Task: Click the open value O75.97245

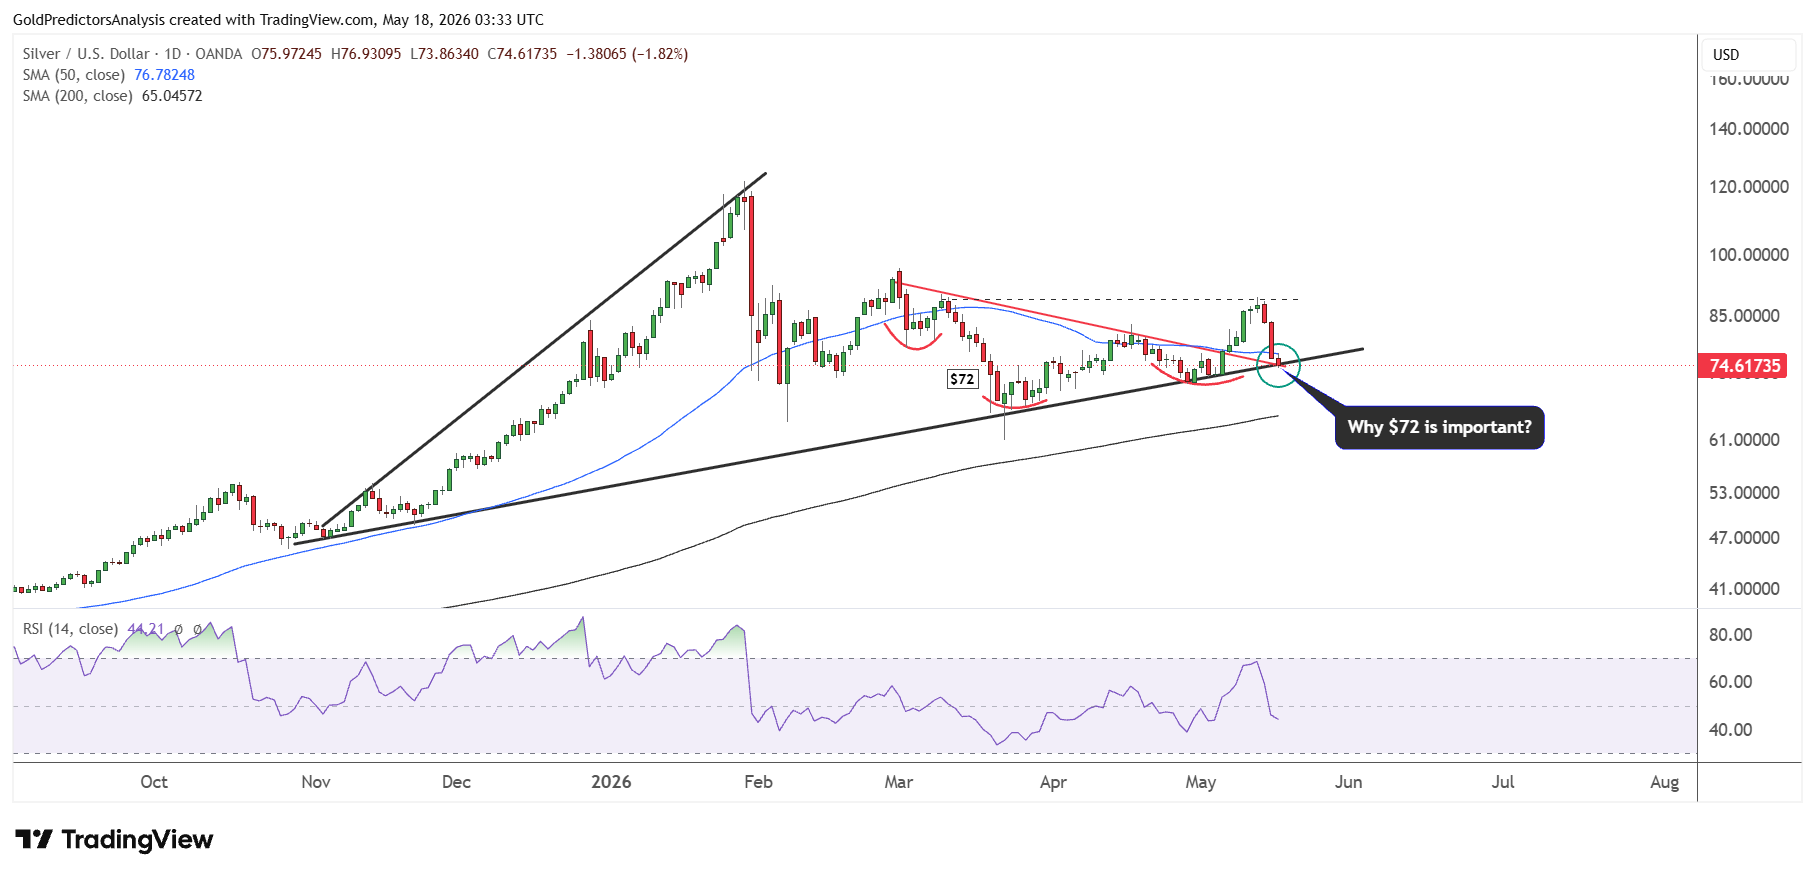Action: [x=286, y=54]
